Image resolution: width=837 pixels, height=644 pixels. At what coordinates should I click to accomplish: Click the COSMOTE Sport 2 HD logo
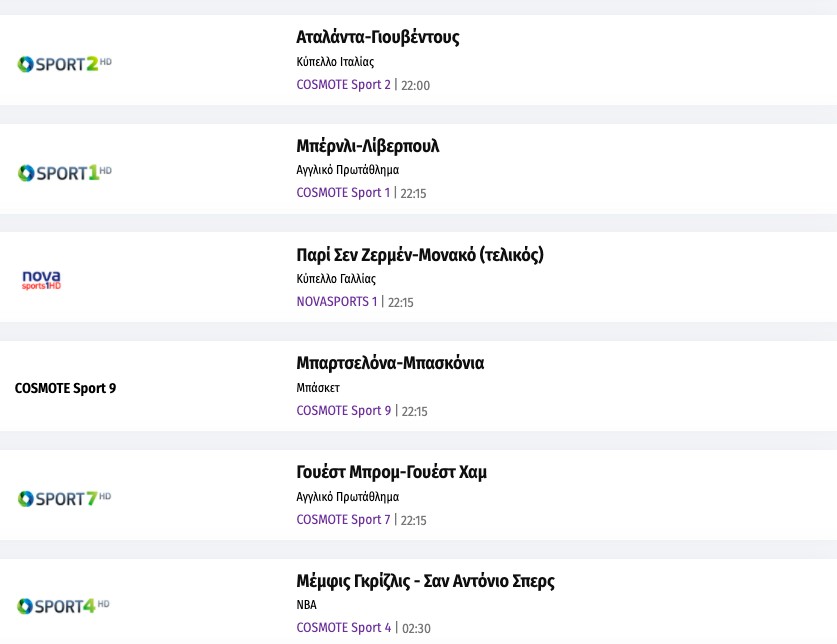click(x=64, y=64)
